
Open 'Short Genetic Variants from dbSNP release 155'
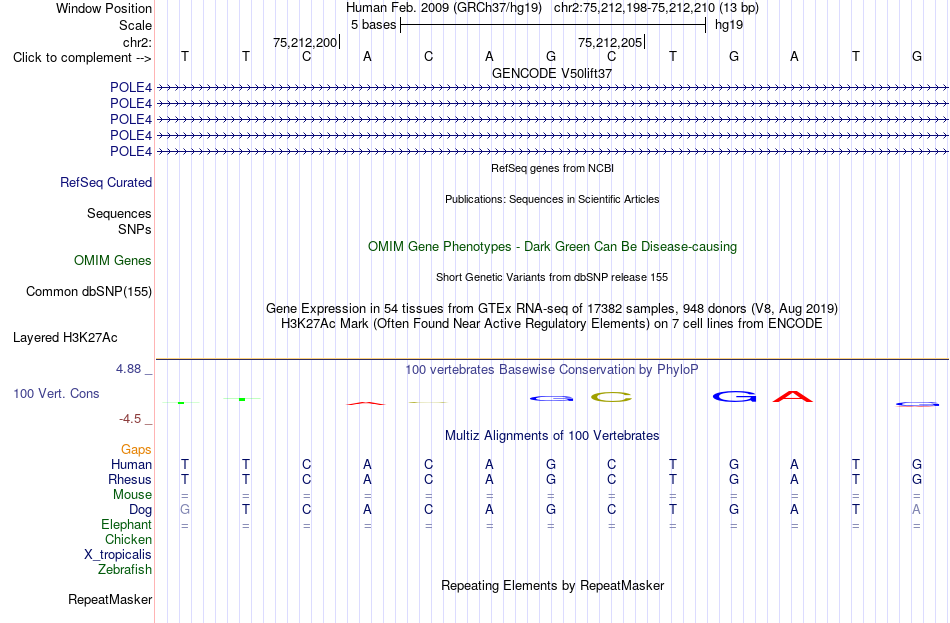tap(552, 278)
